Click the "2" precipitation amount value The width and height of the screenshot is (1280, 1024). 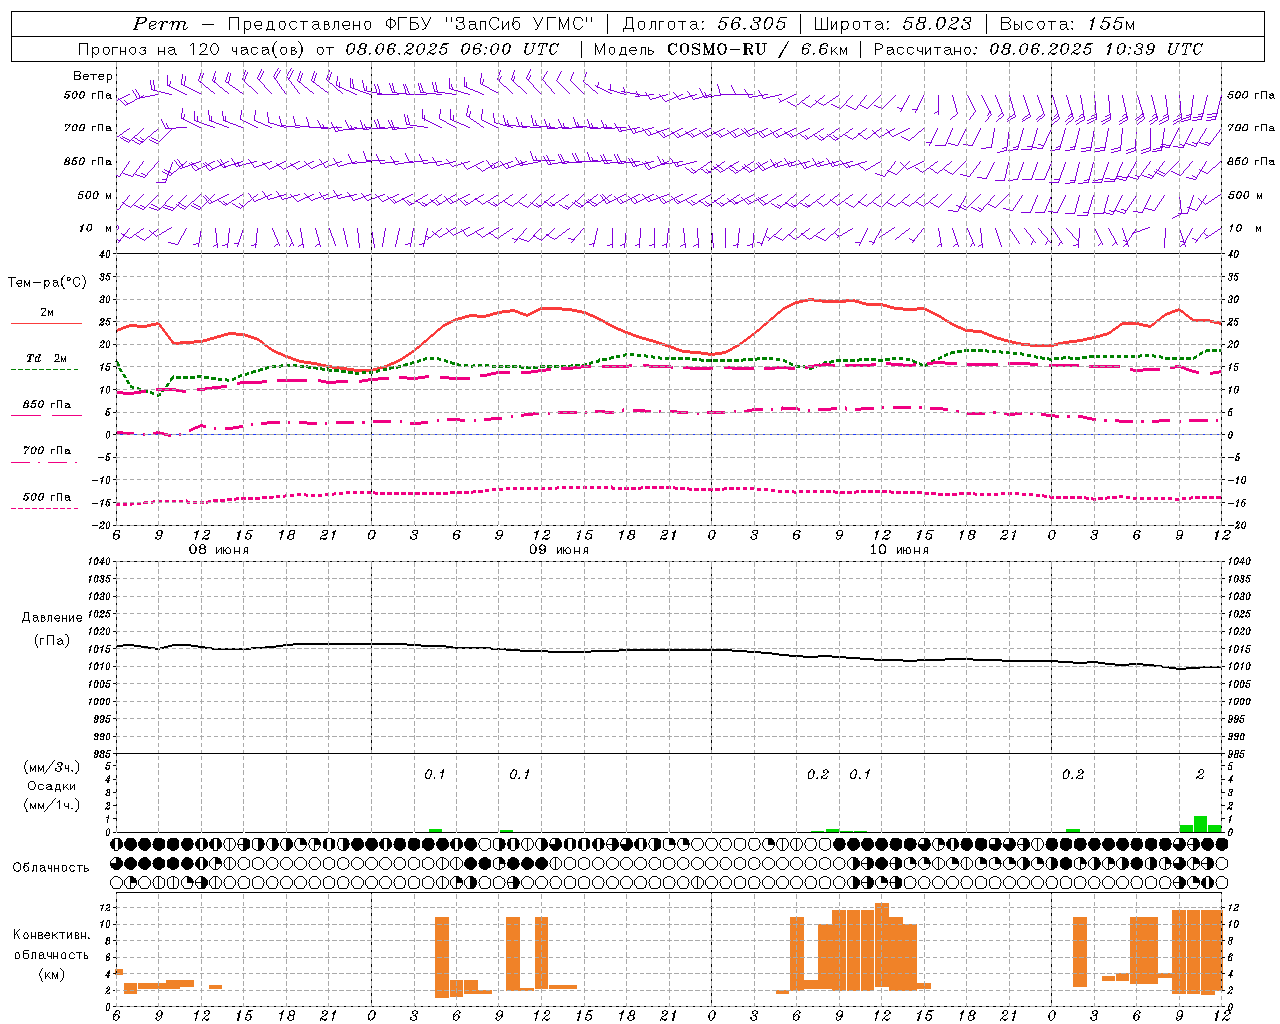click(x=1200, y=774)
